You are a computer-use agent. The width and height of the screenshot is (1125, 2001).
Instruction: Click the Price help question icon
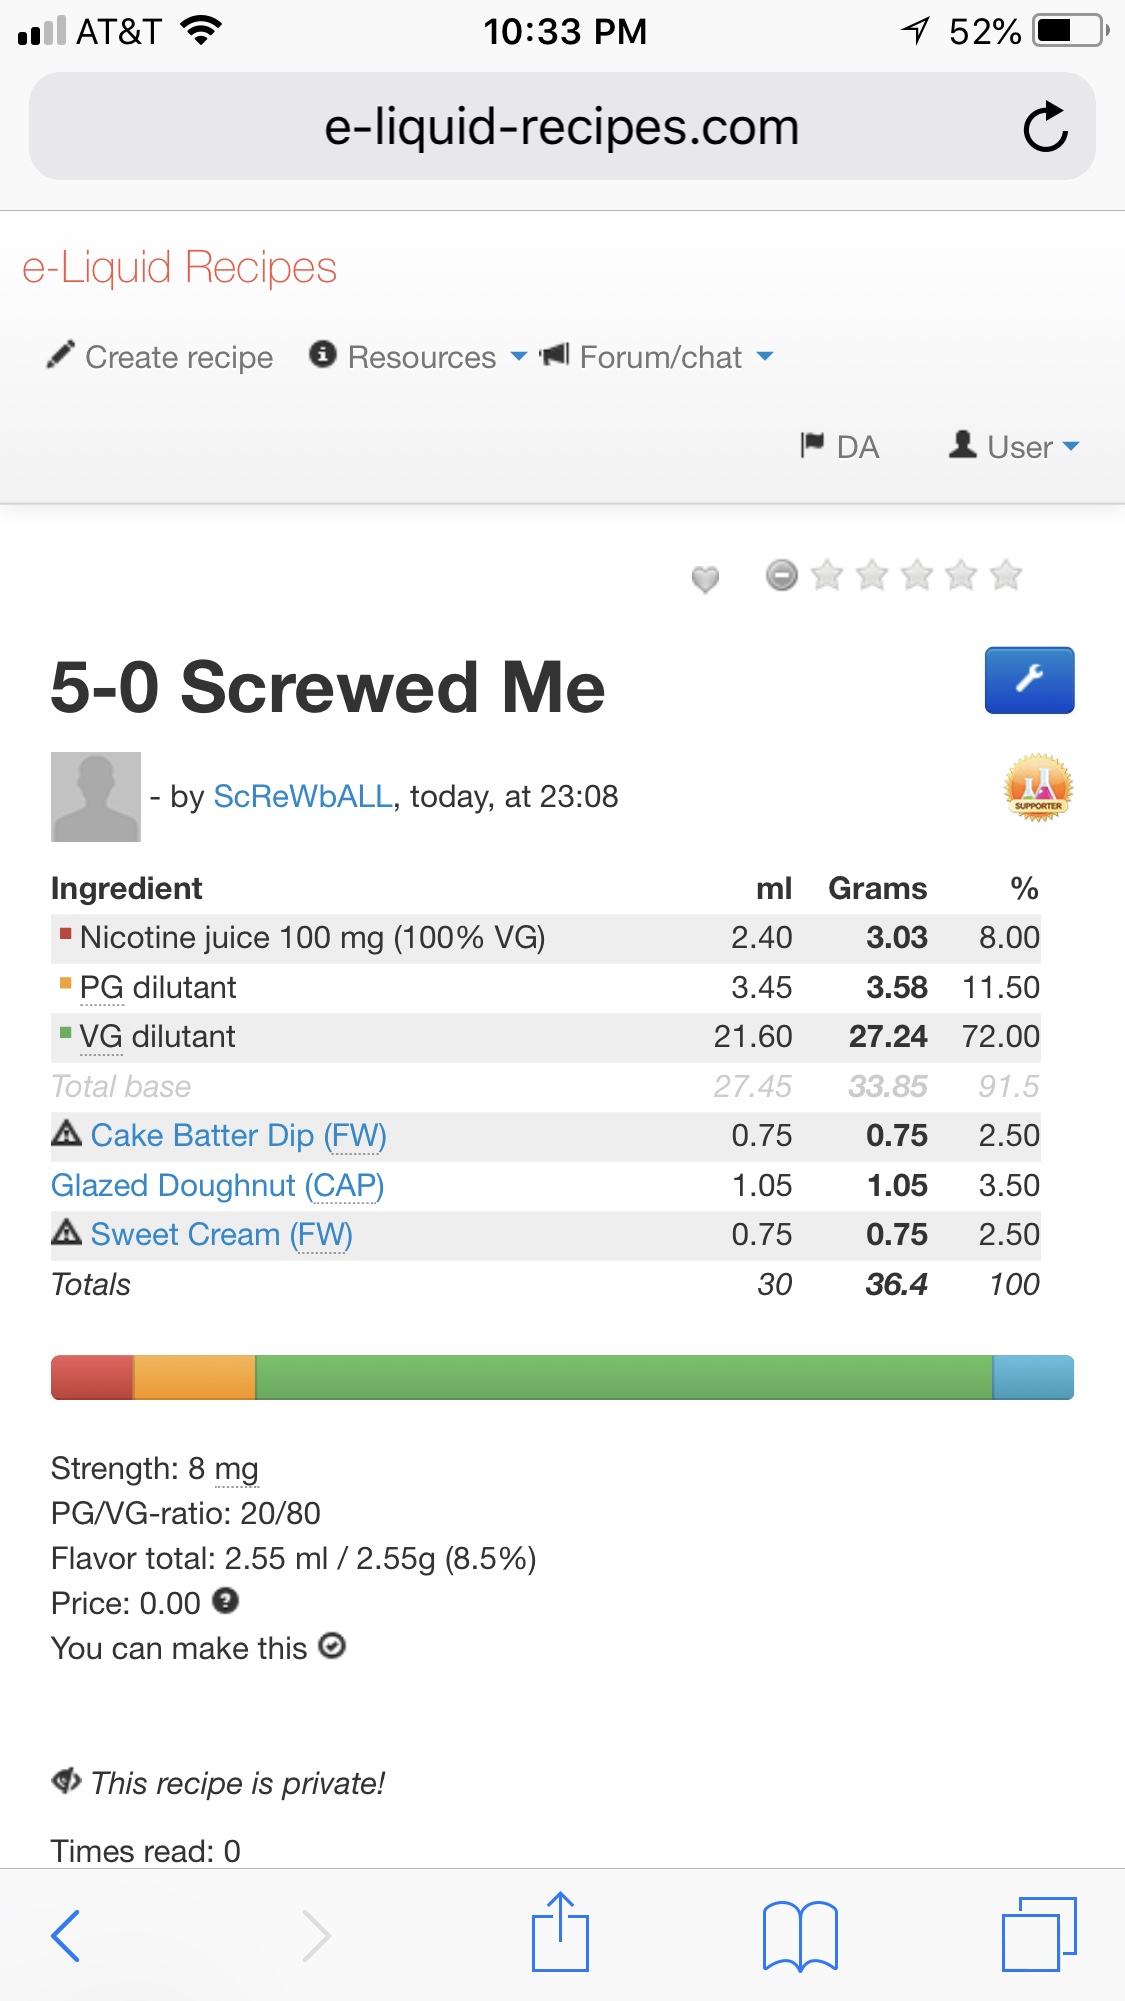point(226,1601)
